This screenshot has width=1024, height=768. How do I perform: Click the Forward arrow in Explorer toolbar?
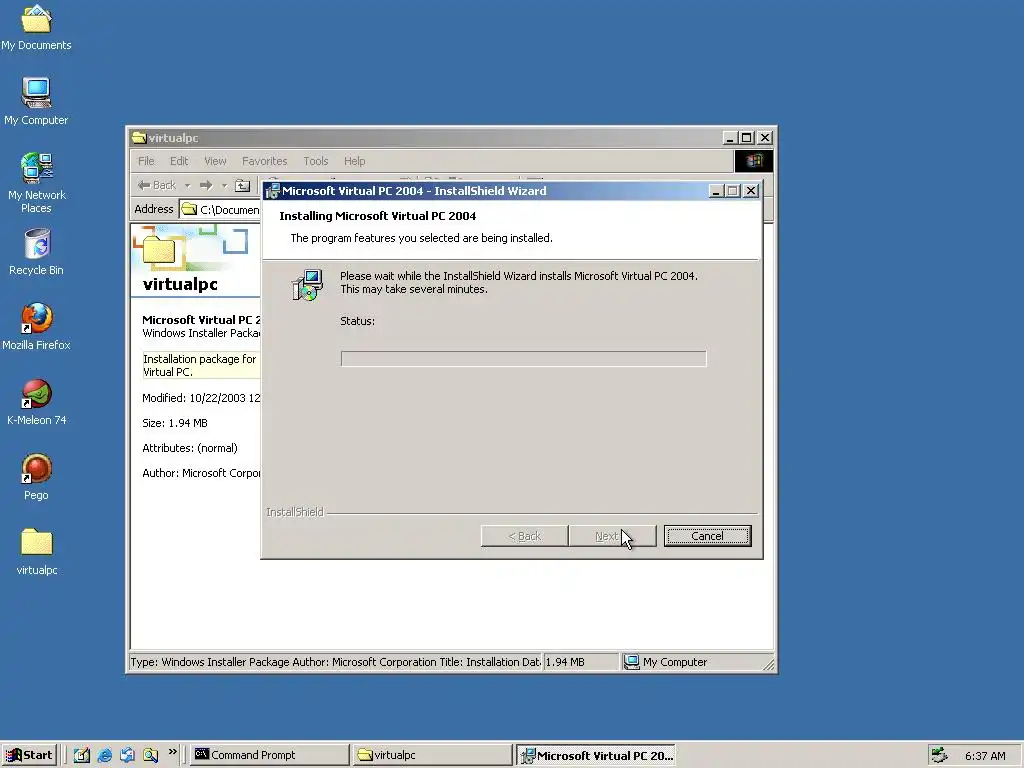pyautogui.click(x=206, y=185)
